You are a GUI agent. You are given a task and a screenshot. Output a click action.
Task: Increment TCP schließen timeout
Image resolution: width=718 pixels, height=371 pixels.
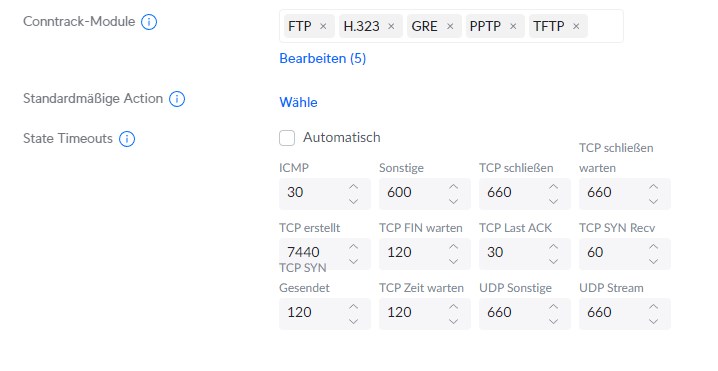553,186
